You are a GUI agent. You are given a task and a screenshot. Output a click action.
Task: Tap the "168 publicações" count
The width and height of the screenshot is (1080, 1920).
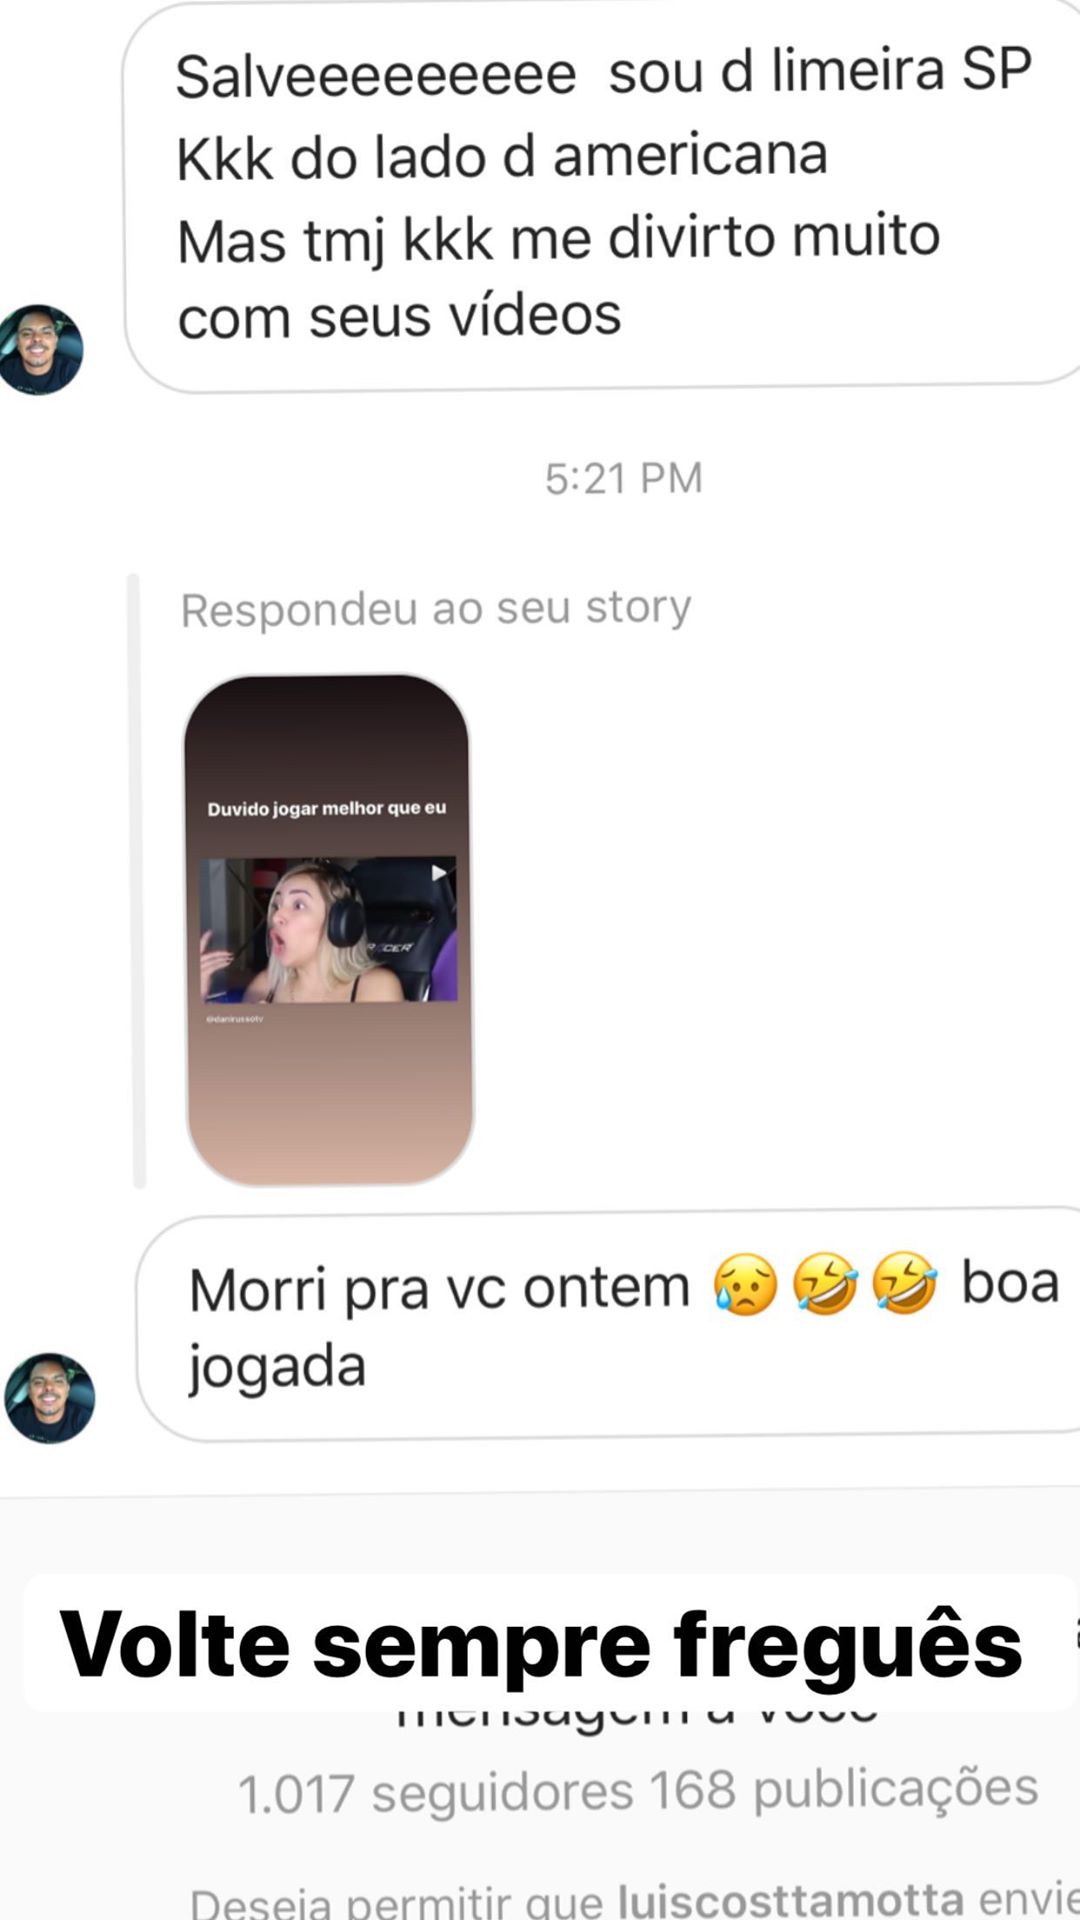pyautogui.click(x=843, y=1790)
